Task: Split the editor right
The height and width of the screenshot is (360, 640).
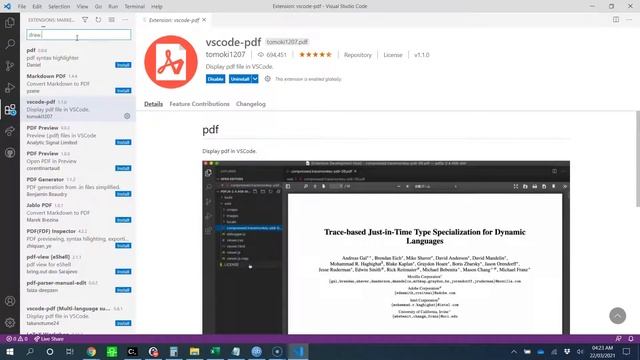Action: pos(616,20)
